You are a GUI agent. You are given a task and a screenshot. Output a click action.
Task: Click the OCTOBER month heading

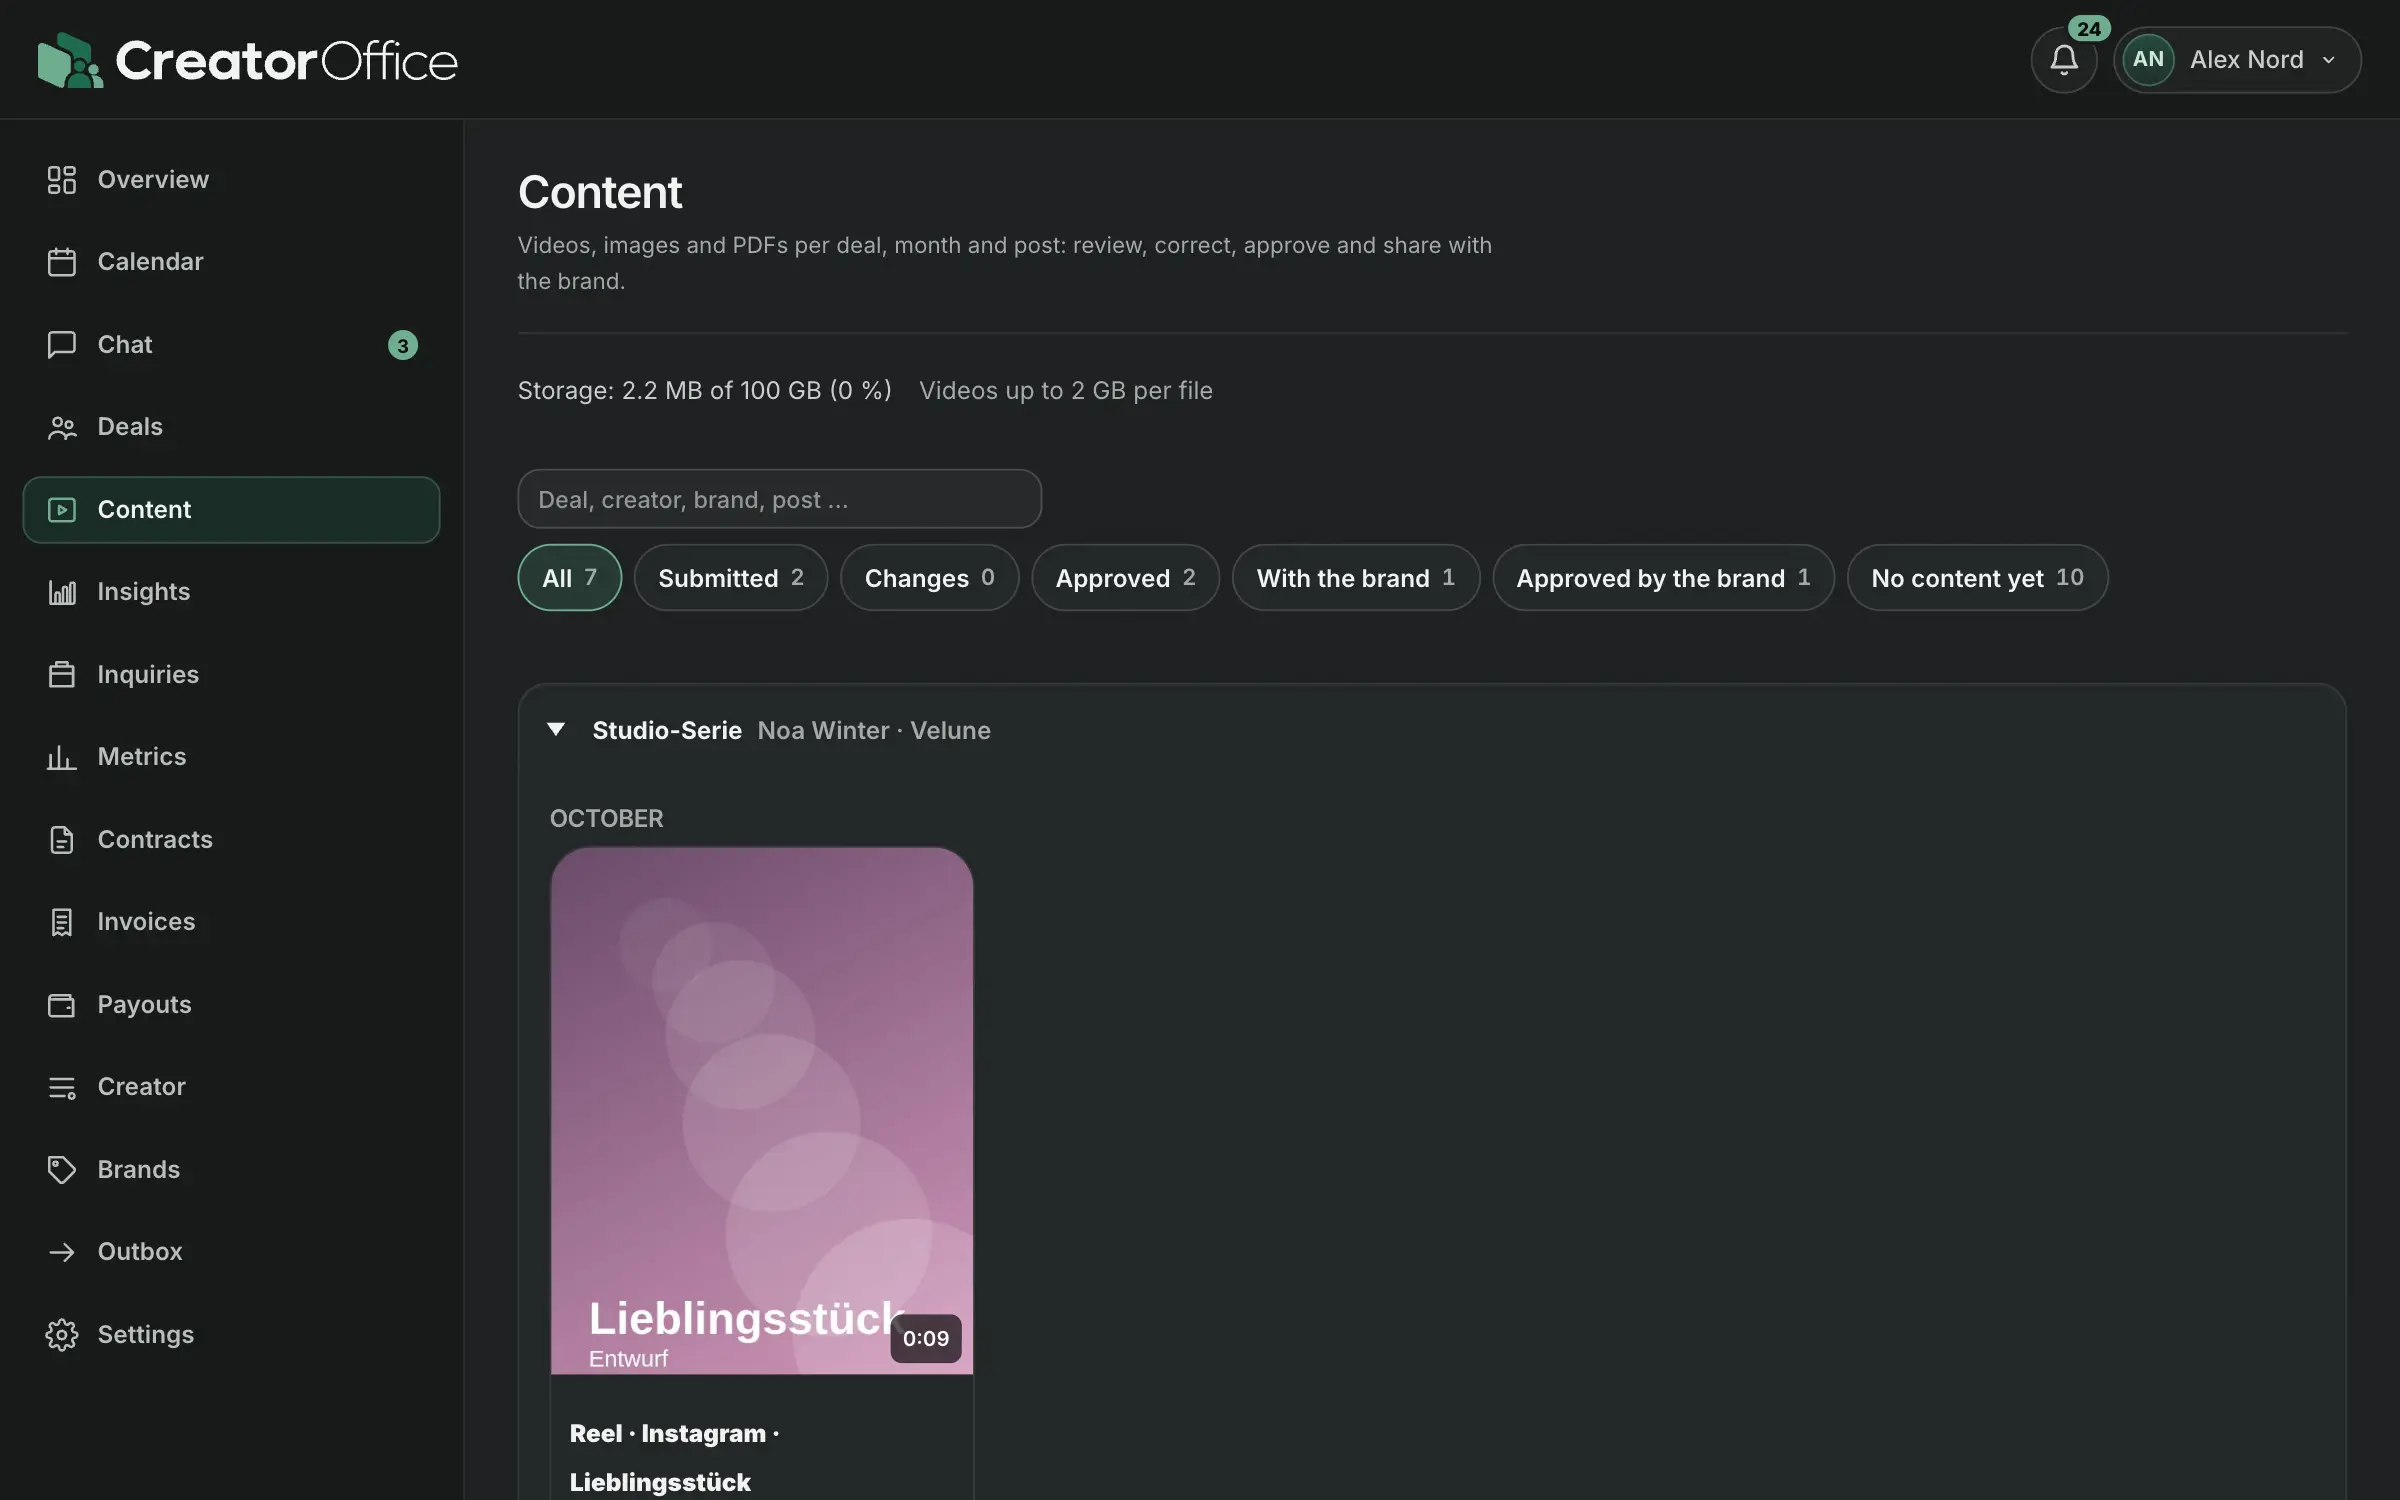point(606,818)
